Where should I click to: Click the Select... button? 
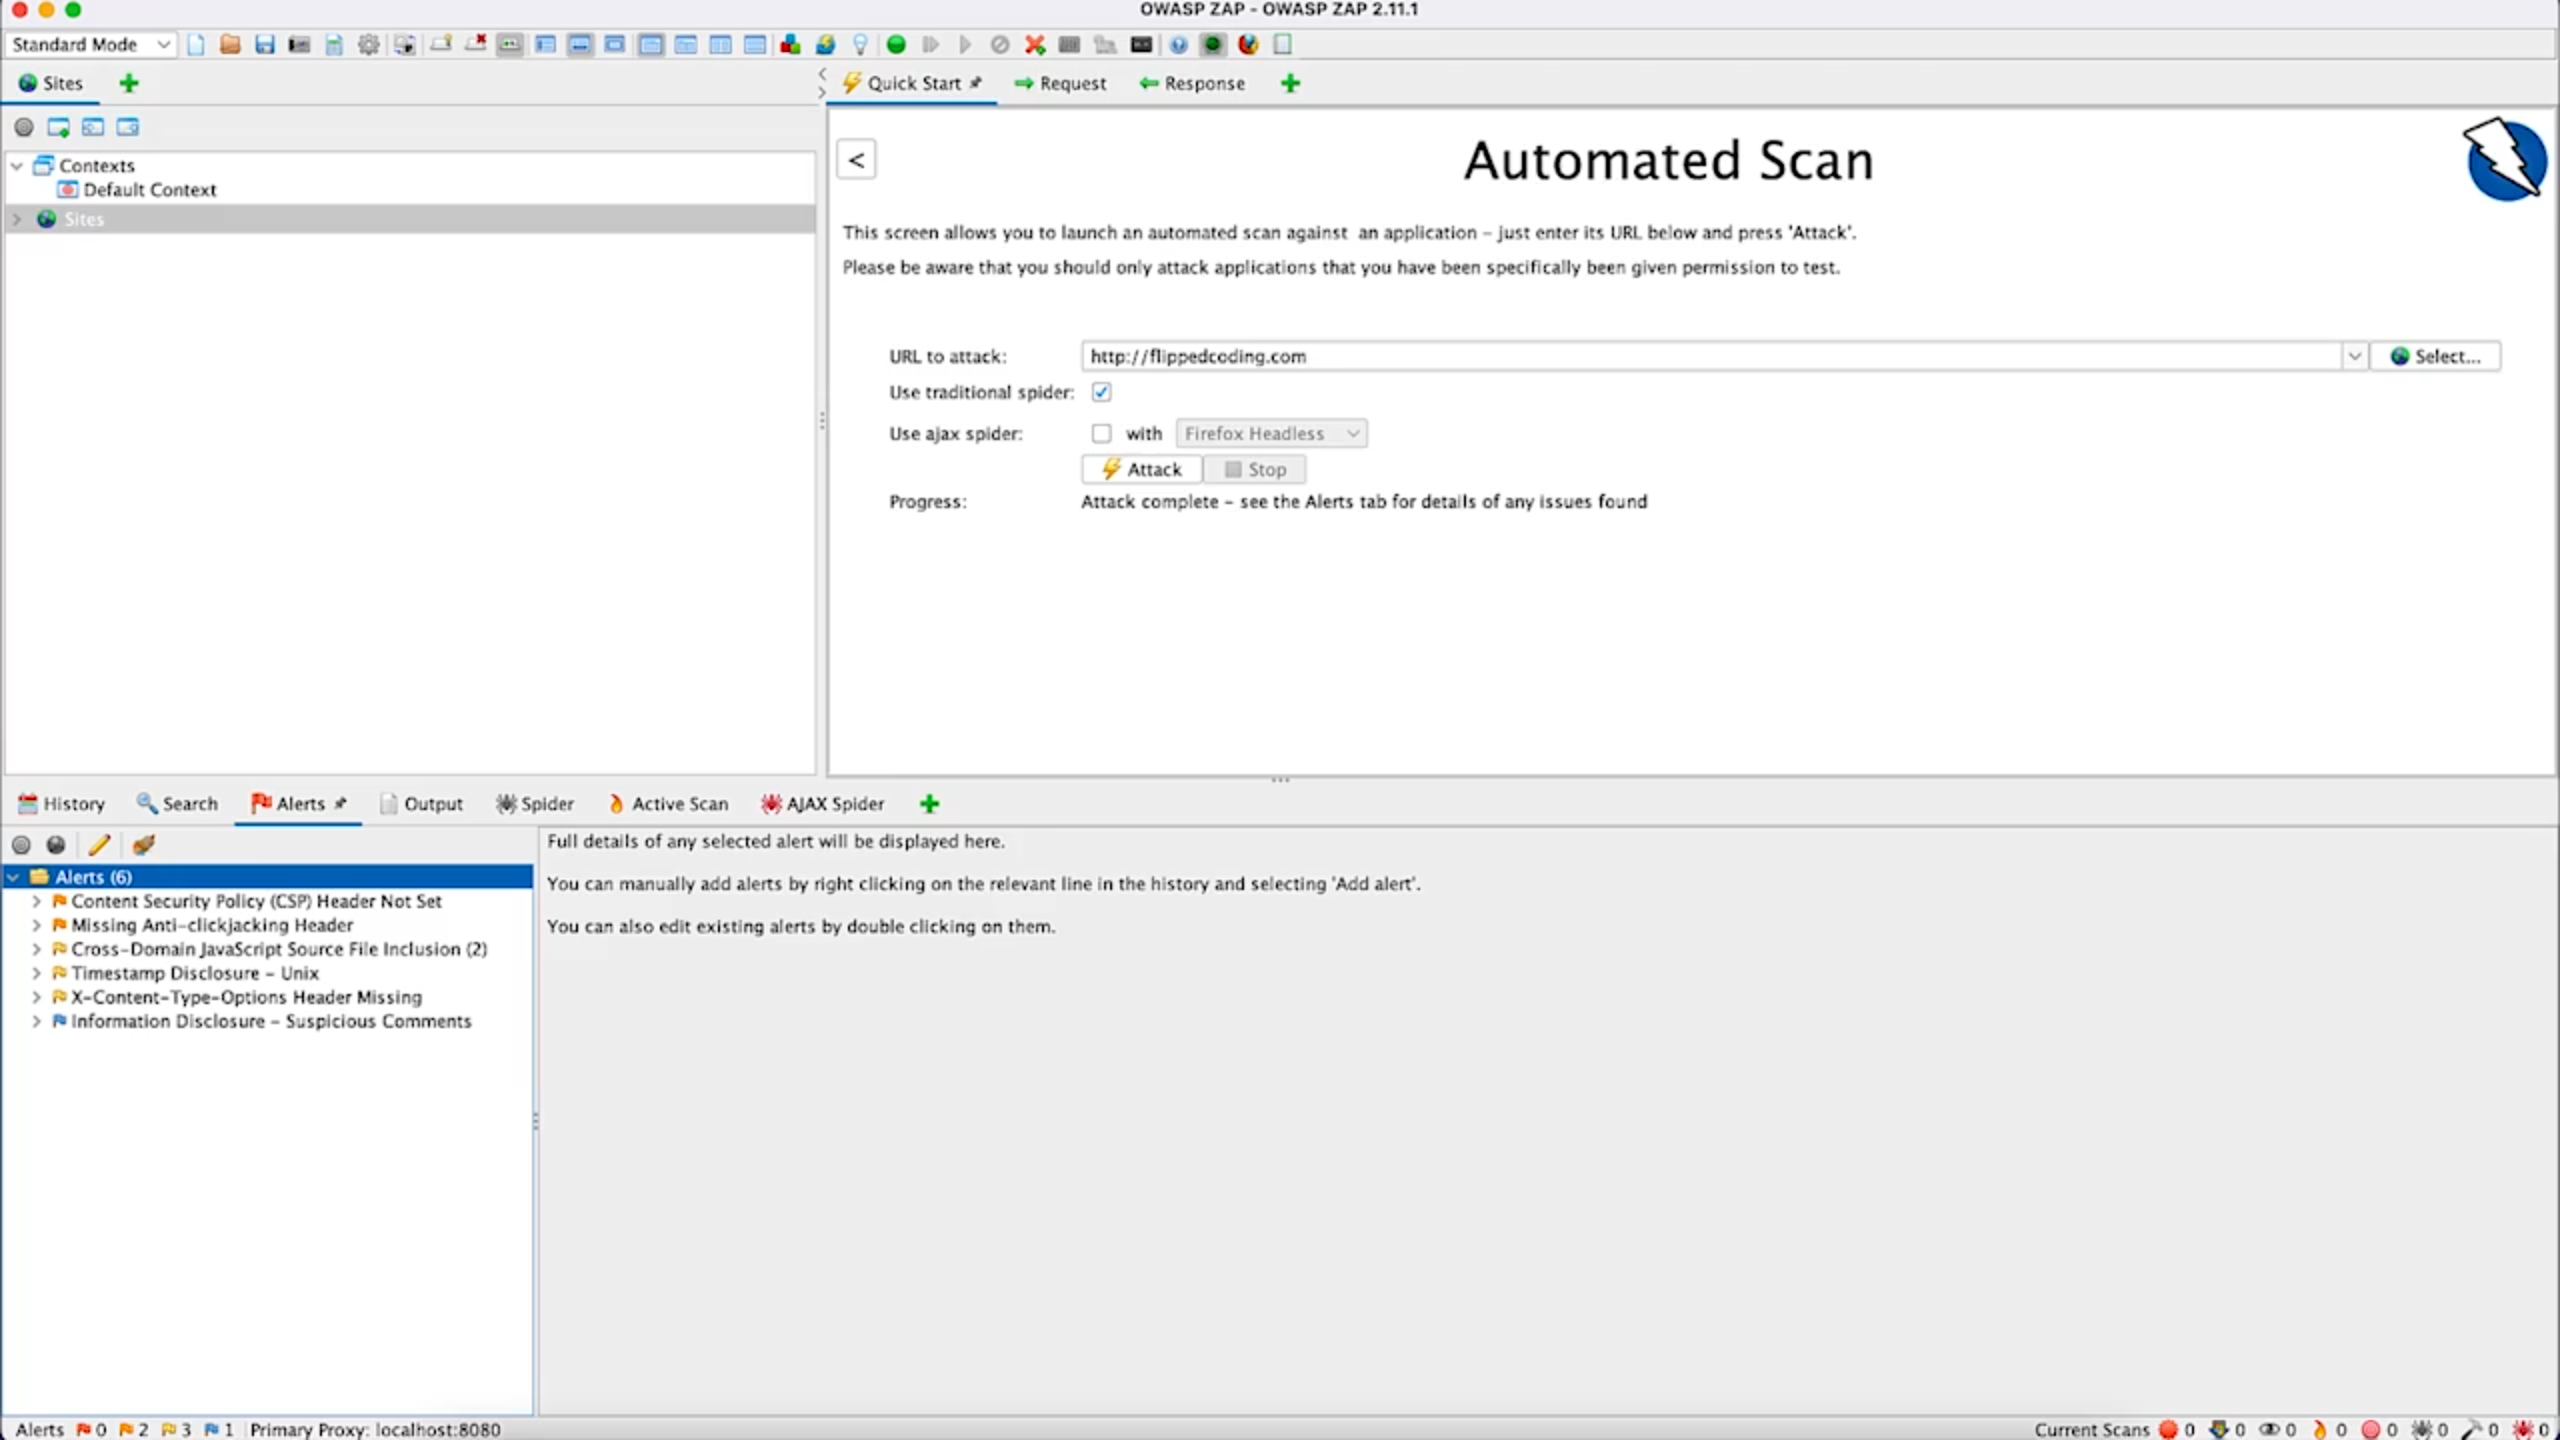pos(2435,356)
